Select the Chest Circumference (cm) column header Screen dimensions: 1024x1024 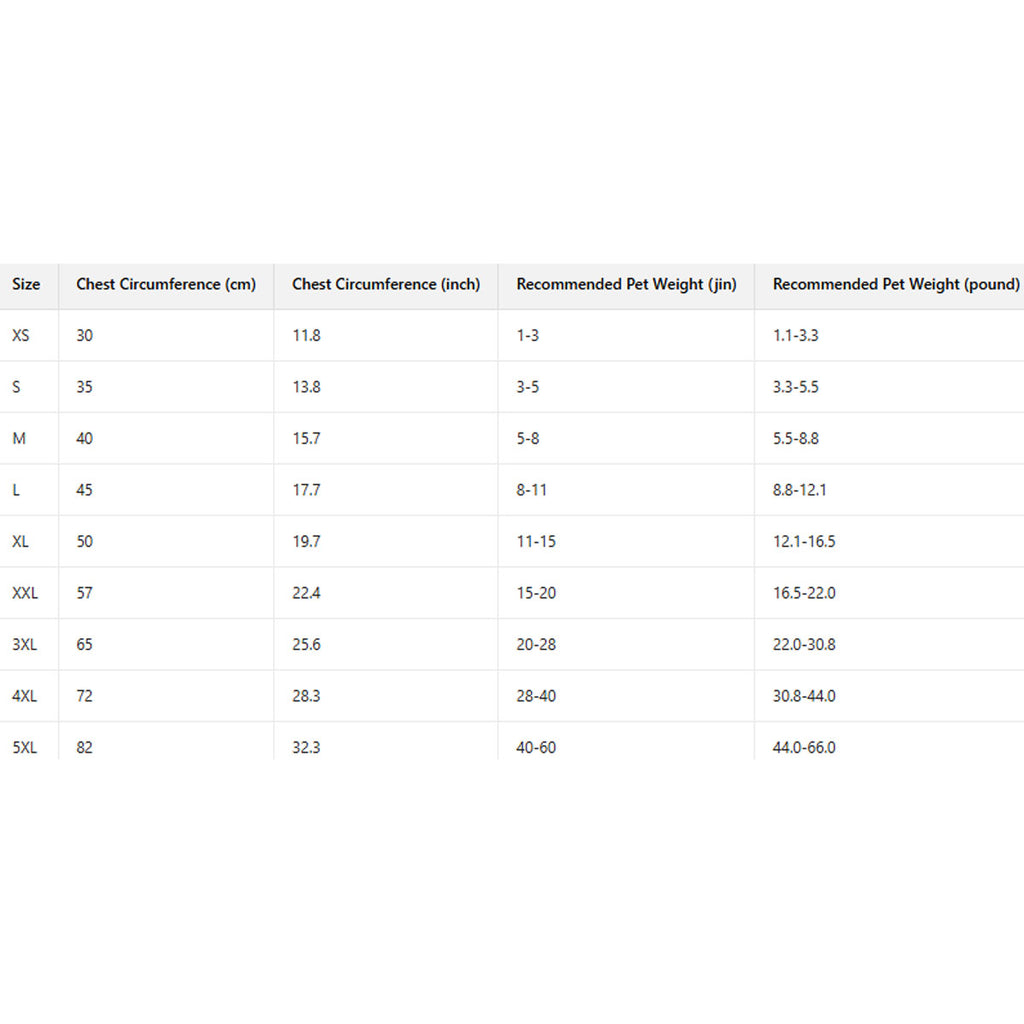166,284
